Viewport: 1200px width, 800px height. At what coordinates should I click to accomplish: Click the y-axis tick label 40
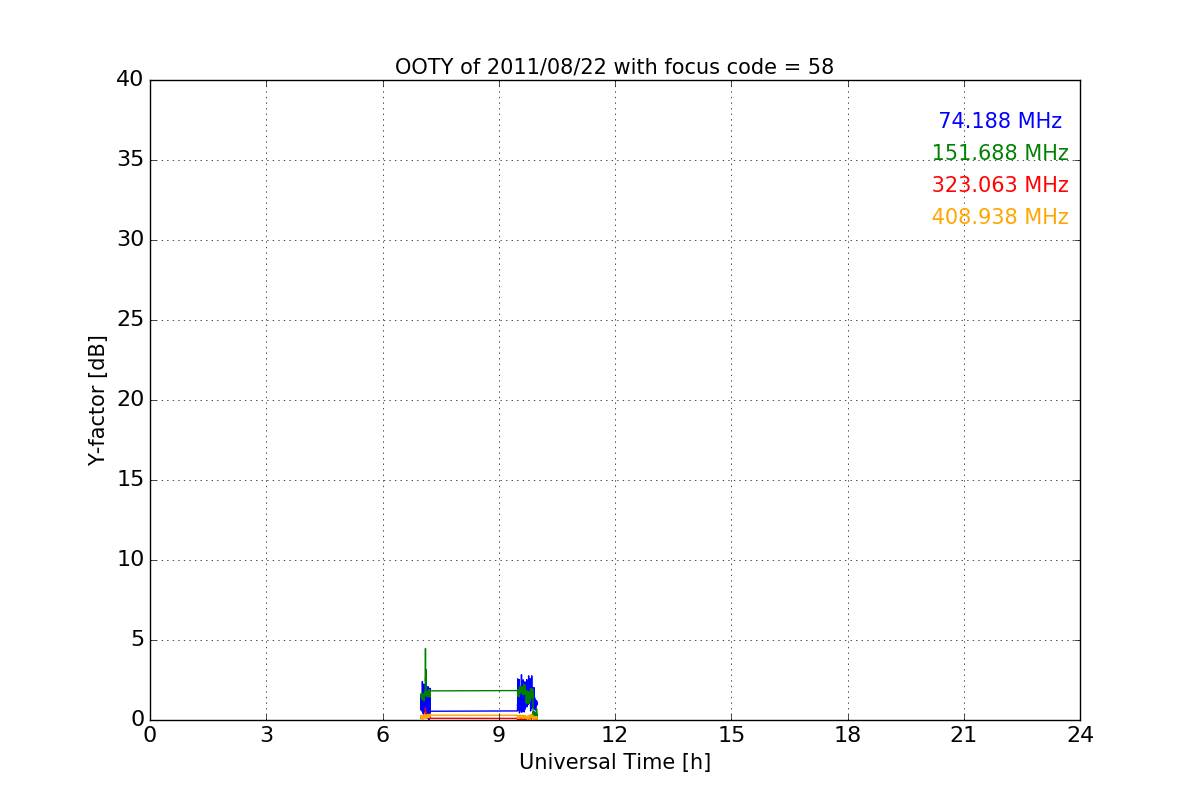(130, 80)
